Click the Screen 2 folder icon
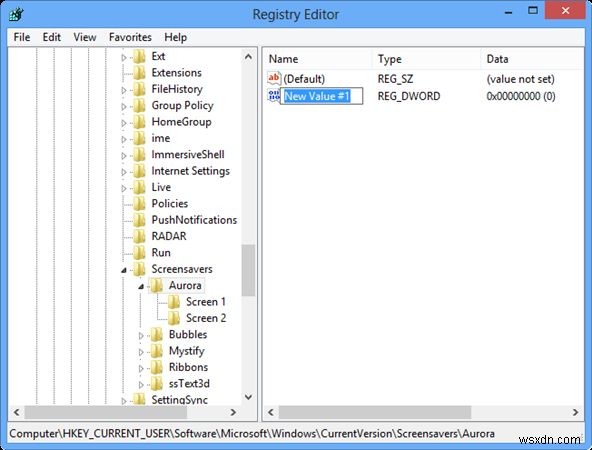The image size is (592, 450). [x=174, y=318]
